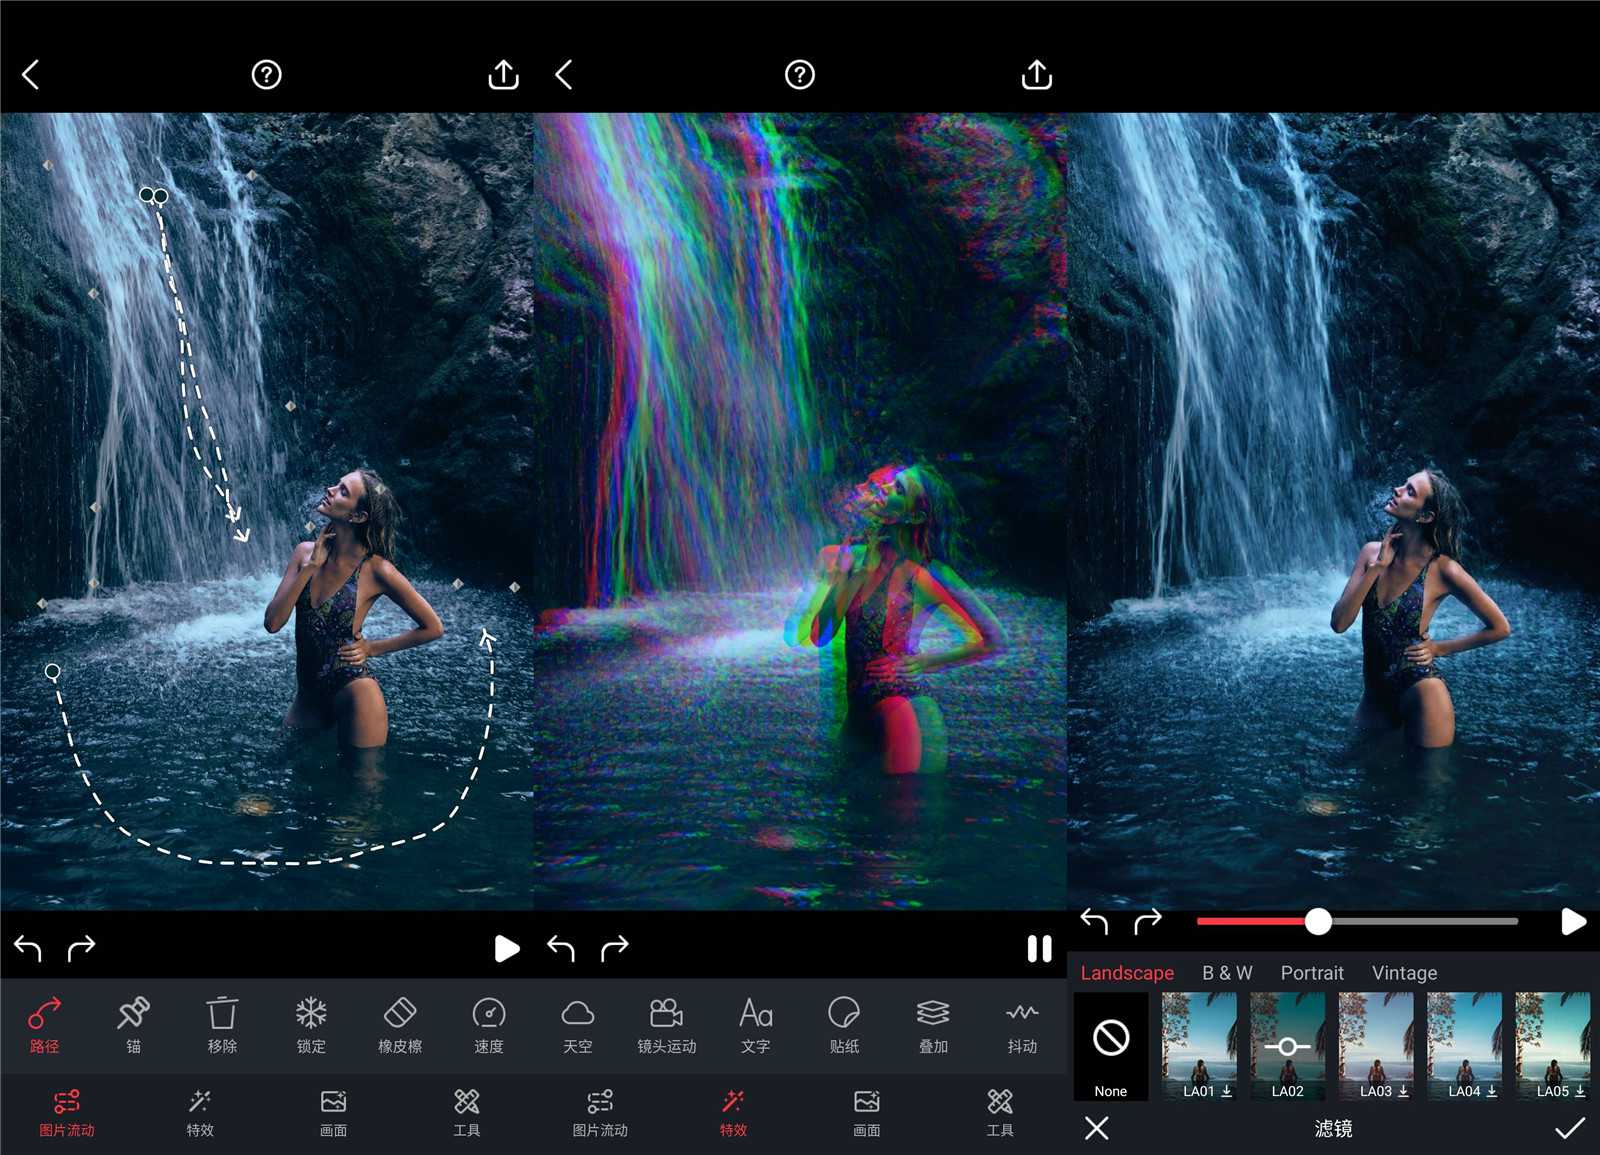This screenshot has width=1600, height=1155.
Task: Tap the 移除 trash icon
Action: [222, 1024]
